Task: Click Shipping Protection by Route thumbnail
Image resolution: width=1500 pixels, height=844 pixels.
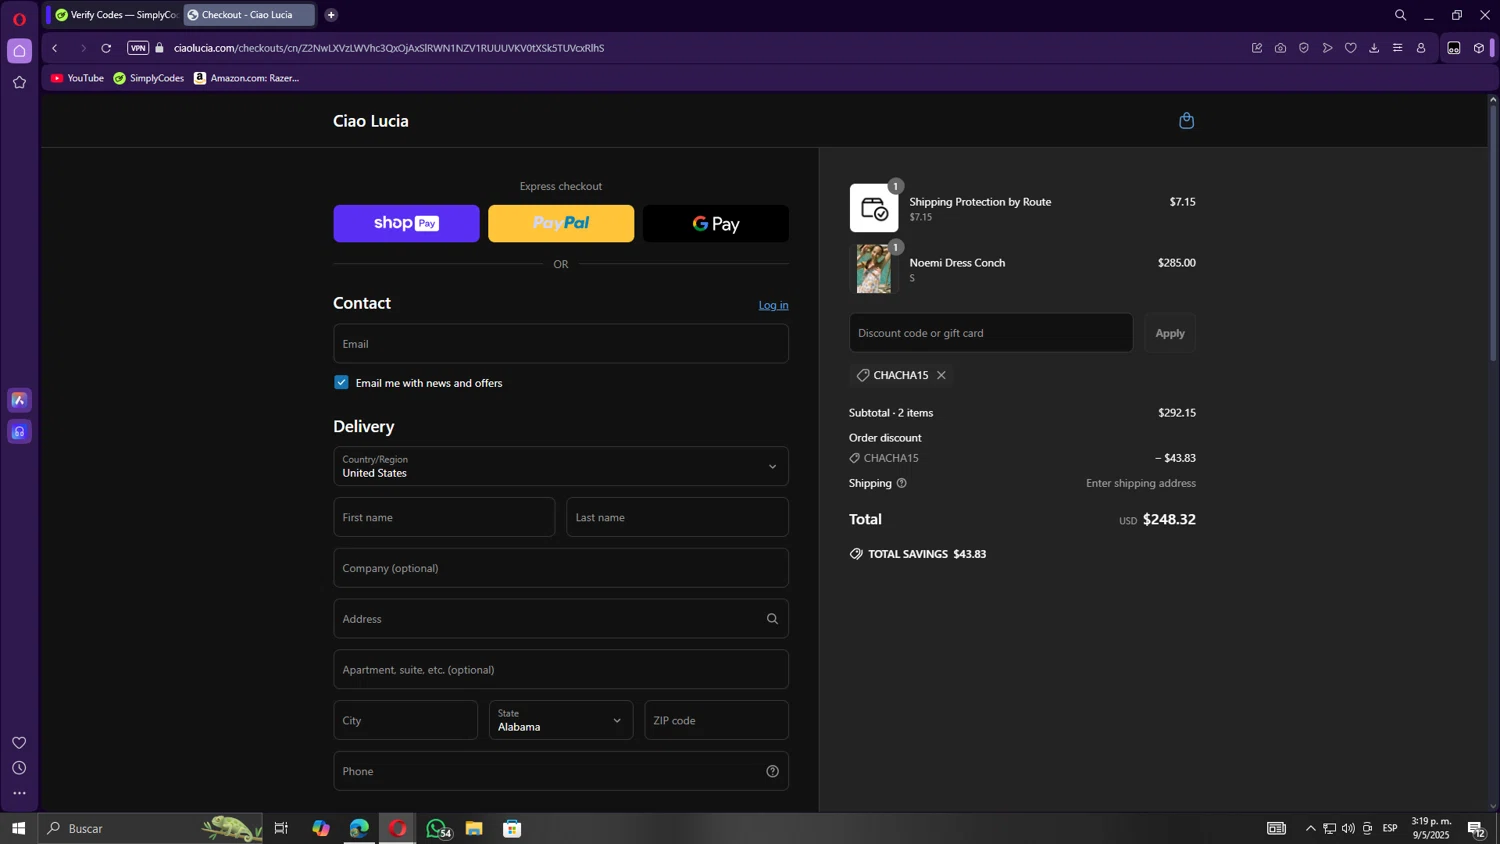Action: (x=874, y=208)
